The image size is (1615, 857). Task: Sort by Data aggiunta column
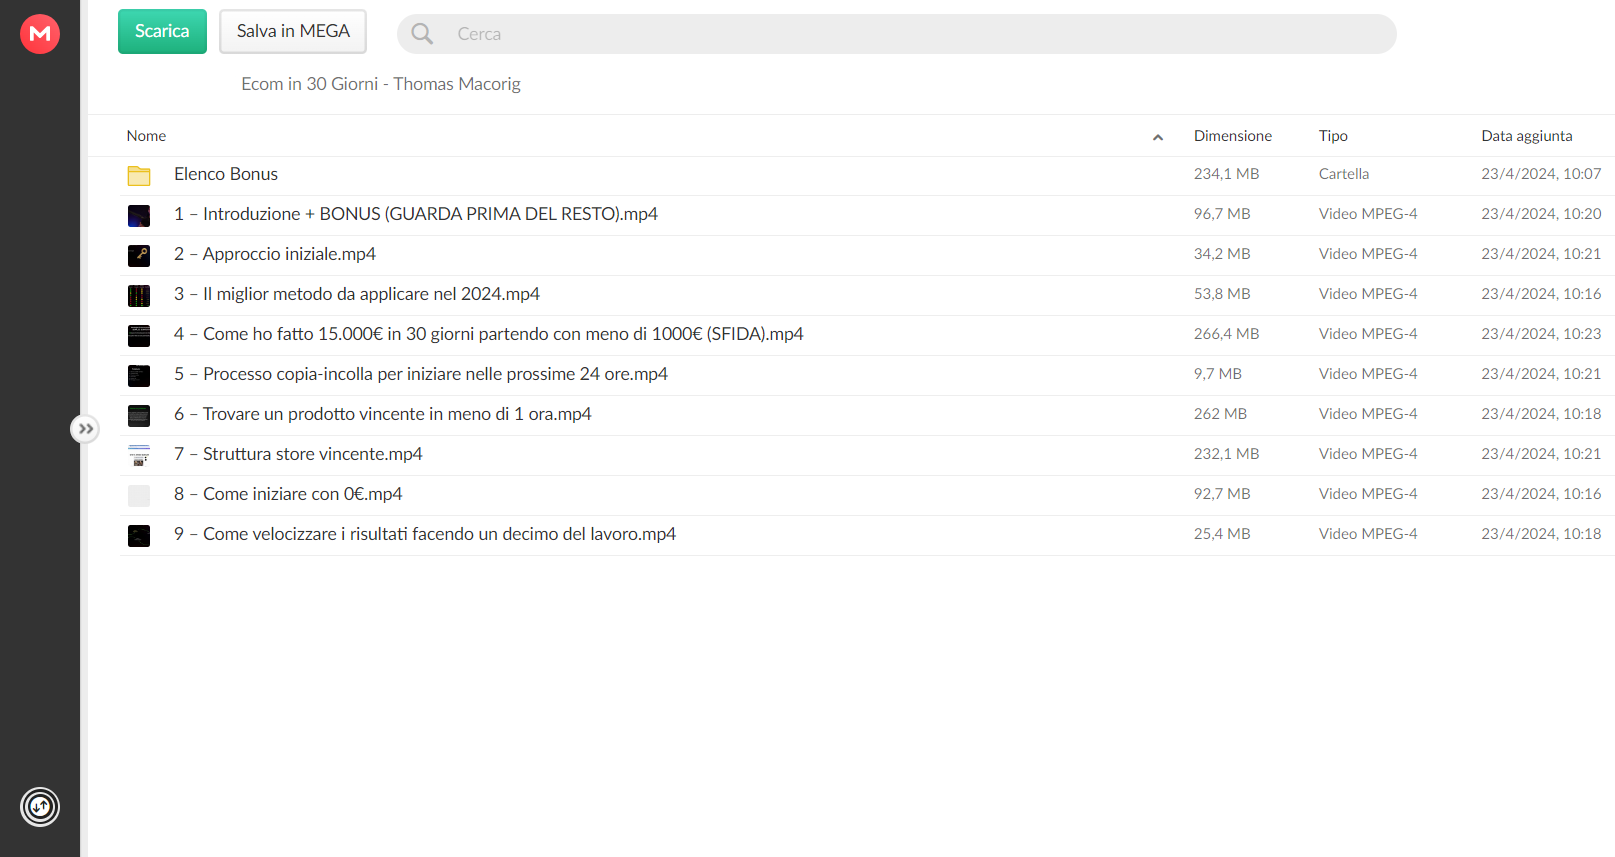point(1526,136)
